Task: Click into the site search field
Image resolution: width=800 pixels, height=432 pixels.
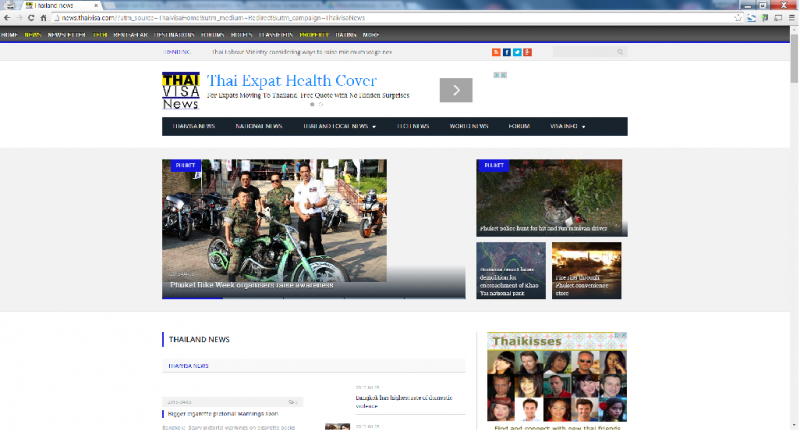Action: click(x=584, y=52)
